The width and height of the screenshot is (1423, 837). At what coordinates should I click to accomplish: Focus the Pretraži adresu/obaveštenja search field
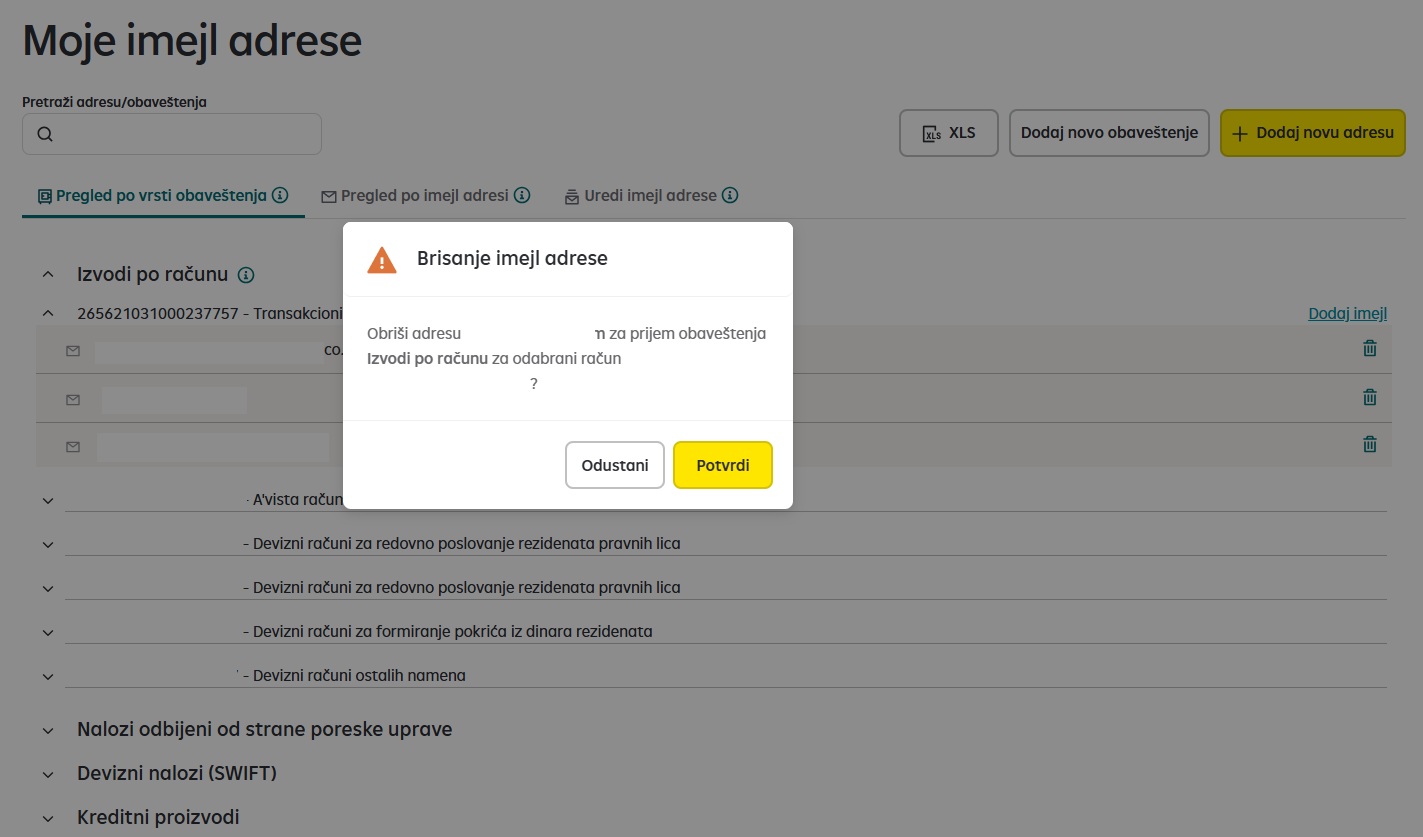[x=172, y=134]
